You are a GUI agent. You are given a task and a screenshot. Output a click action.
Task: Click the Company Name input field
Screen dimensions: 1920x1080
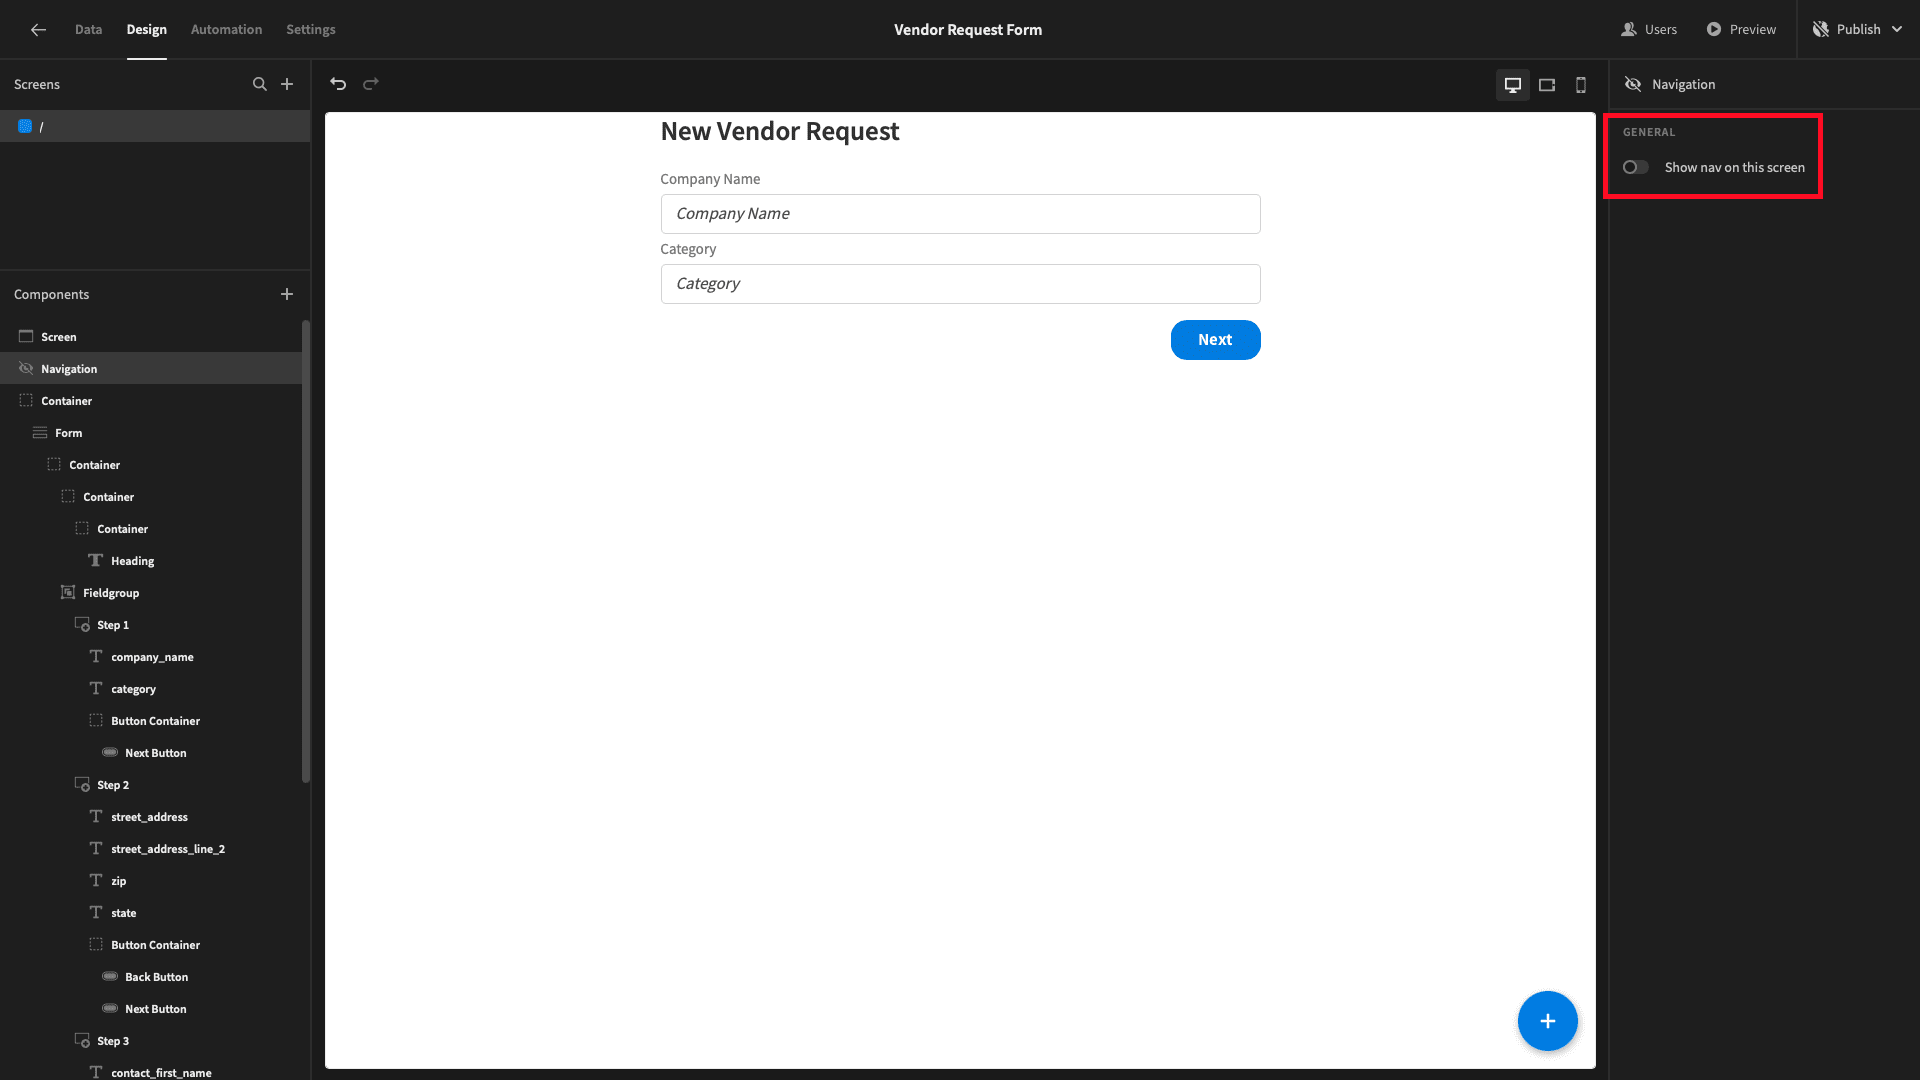[x=960, y=212]
